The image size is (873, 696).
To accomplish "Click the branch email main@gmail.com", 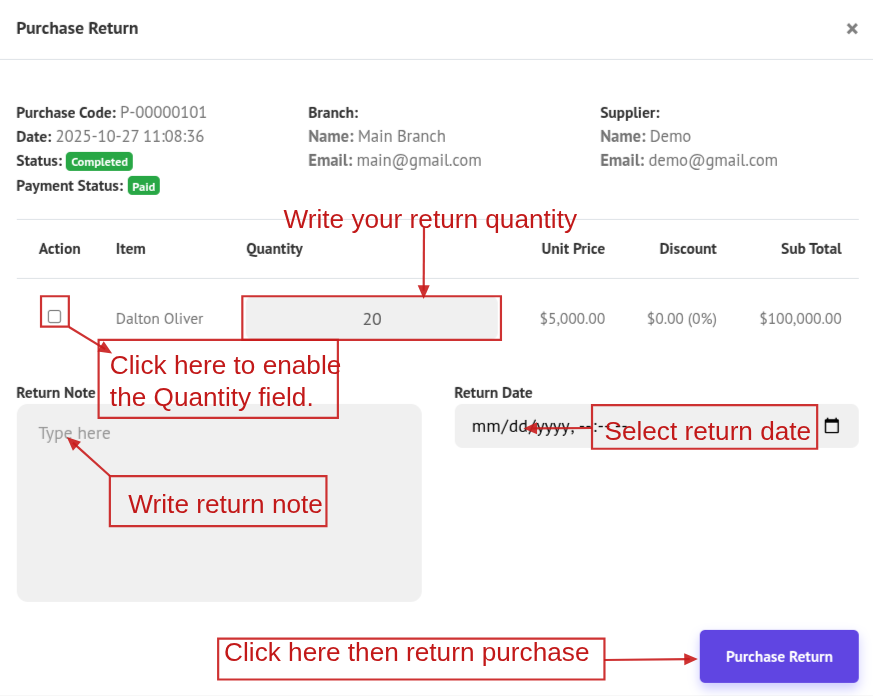I will (419, 160).
